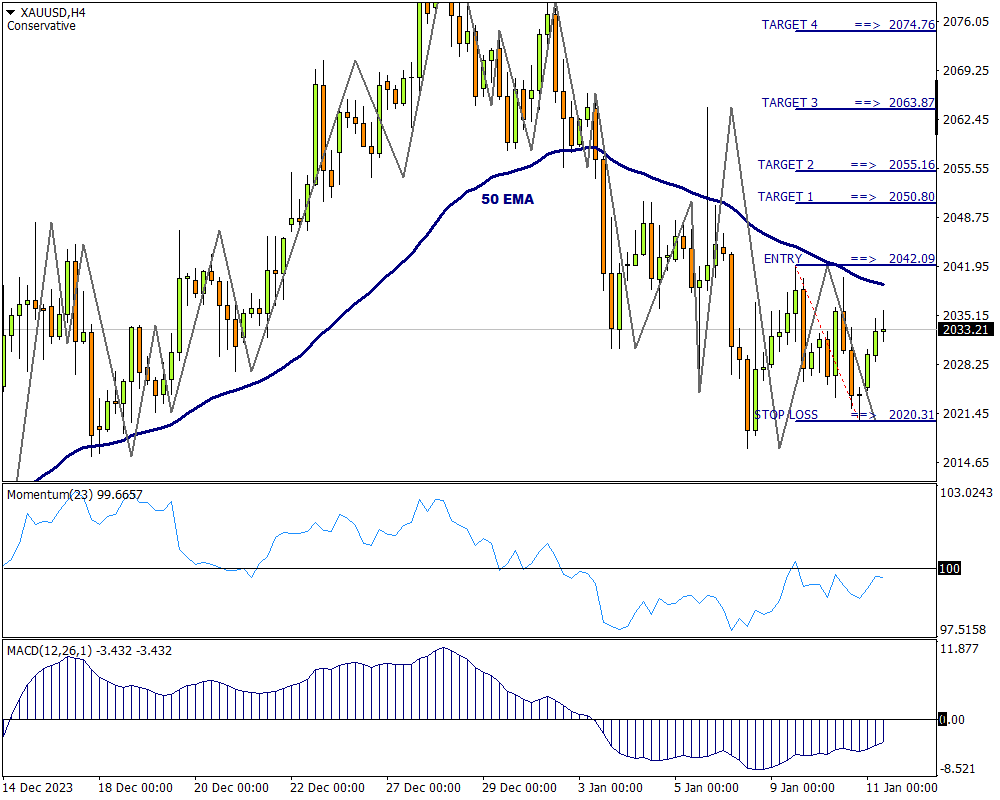Select the ENTRY price 2042.09

[x=911, y=259]
